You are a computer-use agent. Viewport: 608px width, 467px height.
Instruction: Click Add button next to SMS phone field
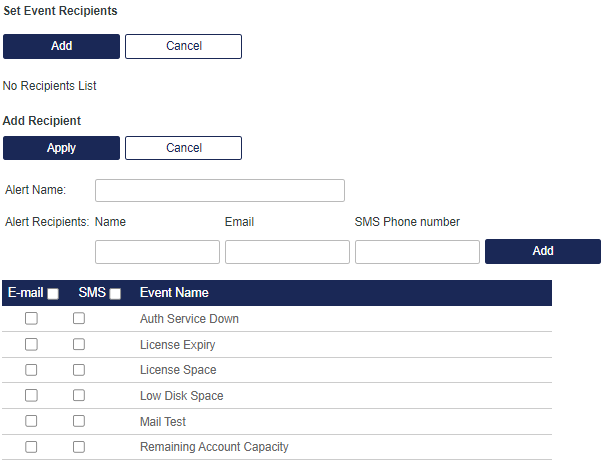point(542,251)
